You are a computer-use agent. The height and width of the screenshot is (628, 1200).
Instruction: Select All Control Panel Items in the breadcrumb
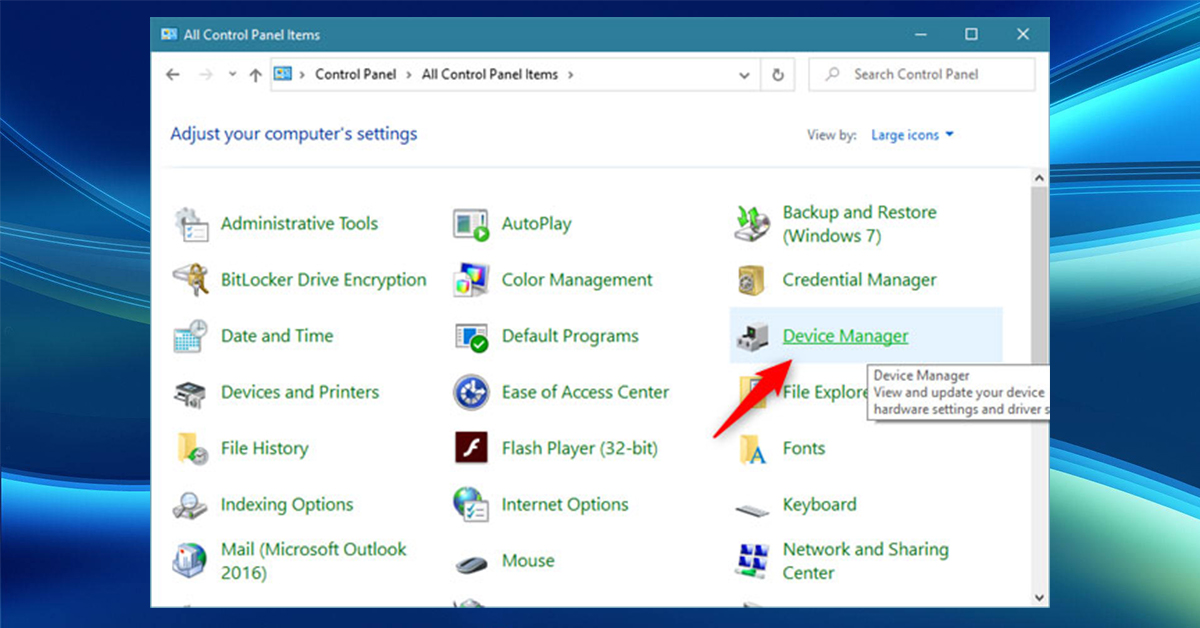489,74
